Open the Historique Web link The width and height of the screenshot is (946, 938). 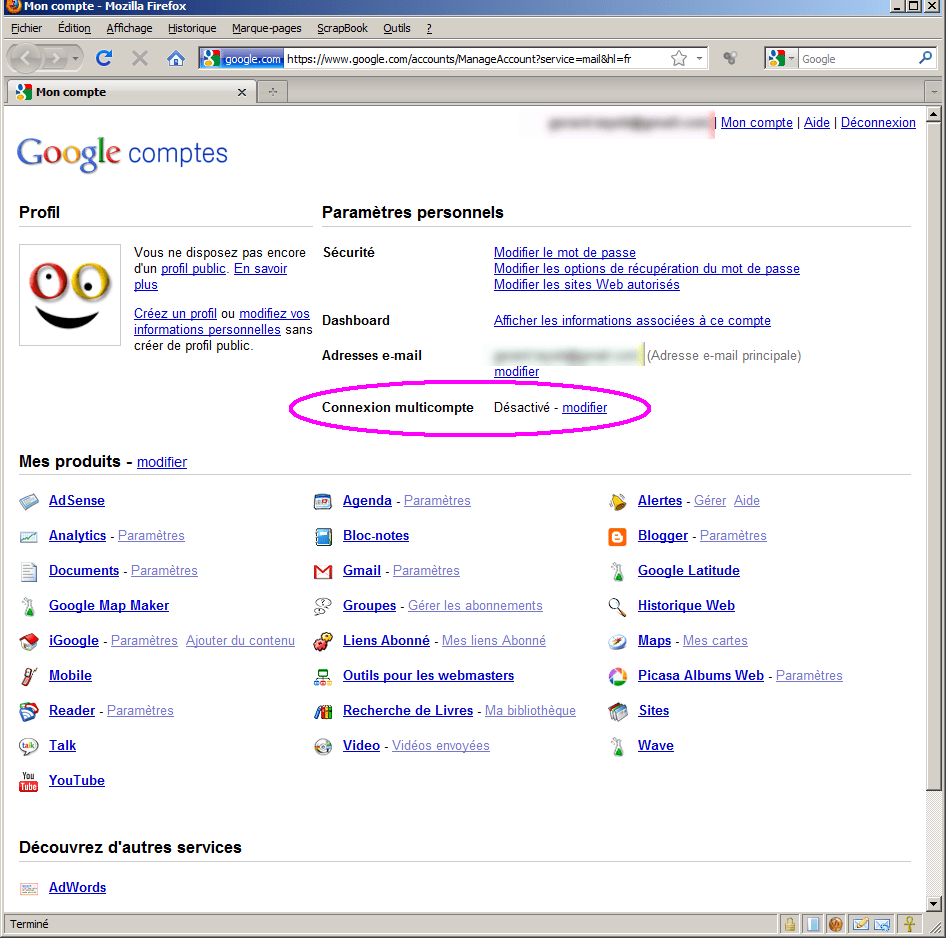point(686,606)
